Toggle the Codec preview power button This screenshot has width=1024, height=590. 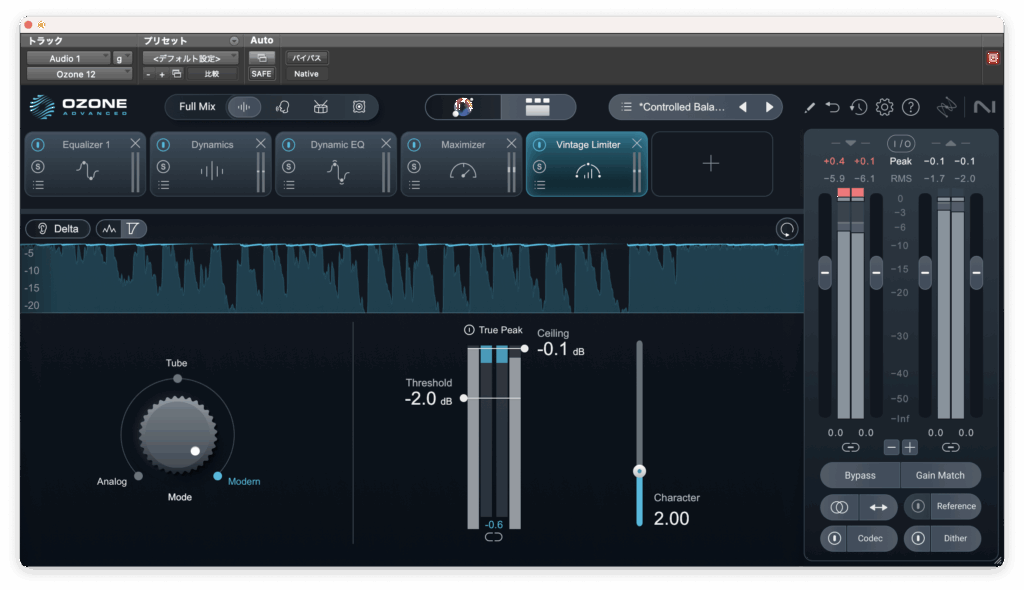(x=834, y=538)
